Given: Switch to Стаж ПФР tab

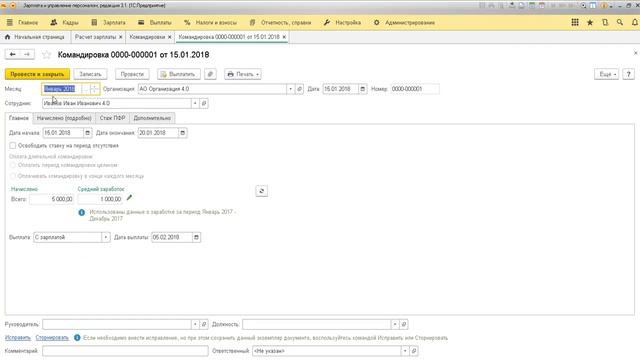Looking at the screenshot, I should coord(112,118).
